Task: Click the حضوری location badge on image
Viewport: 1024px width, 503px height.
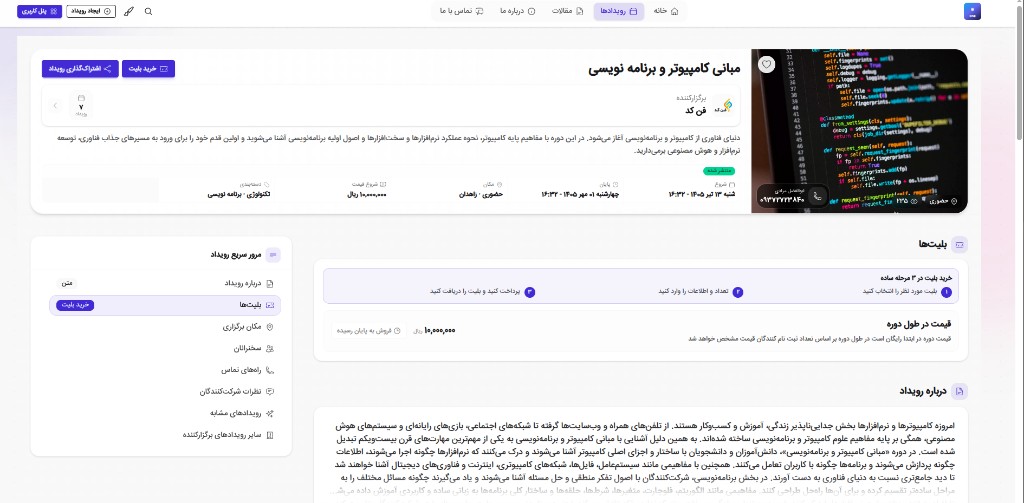Action: coord(942,201)
